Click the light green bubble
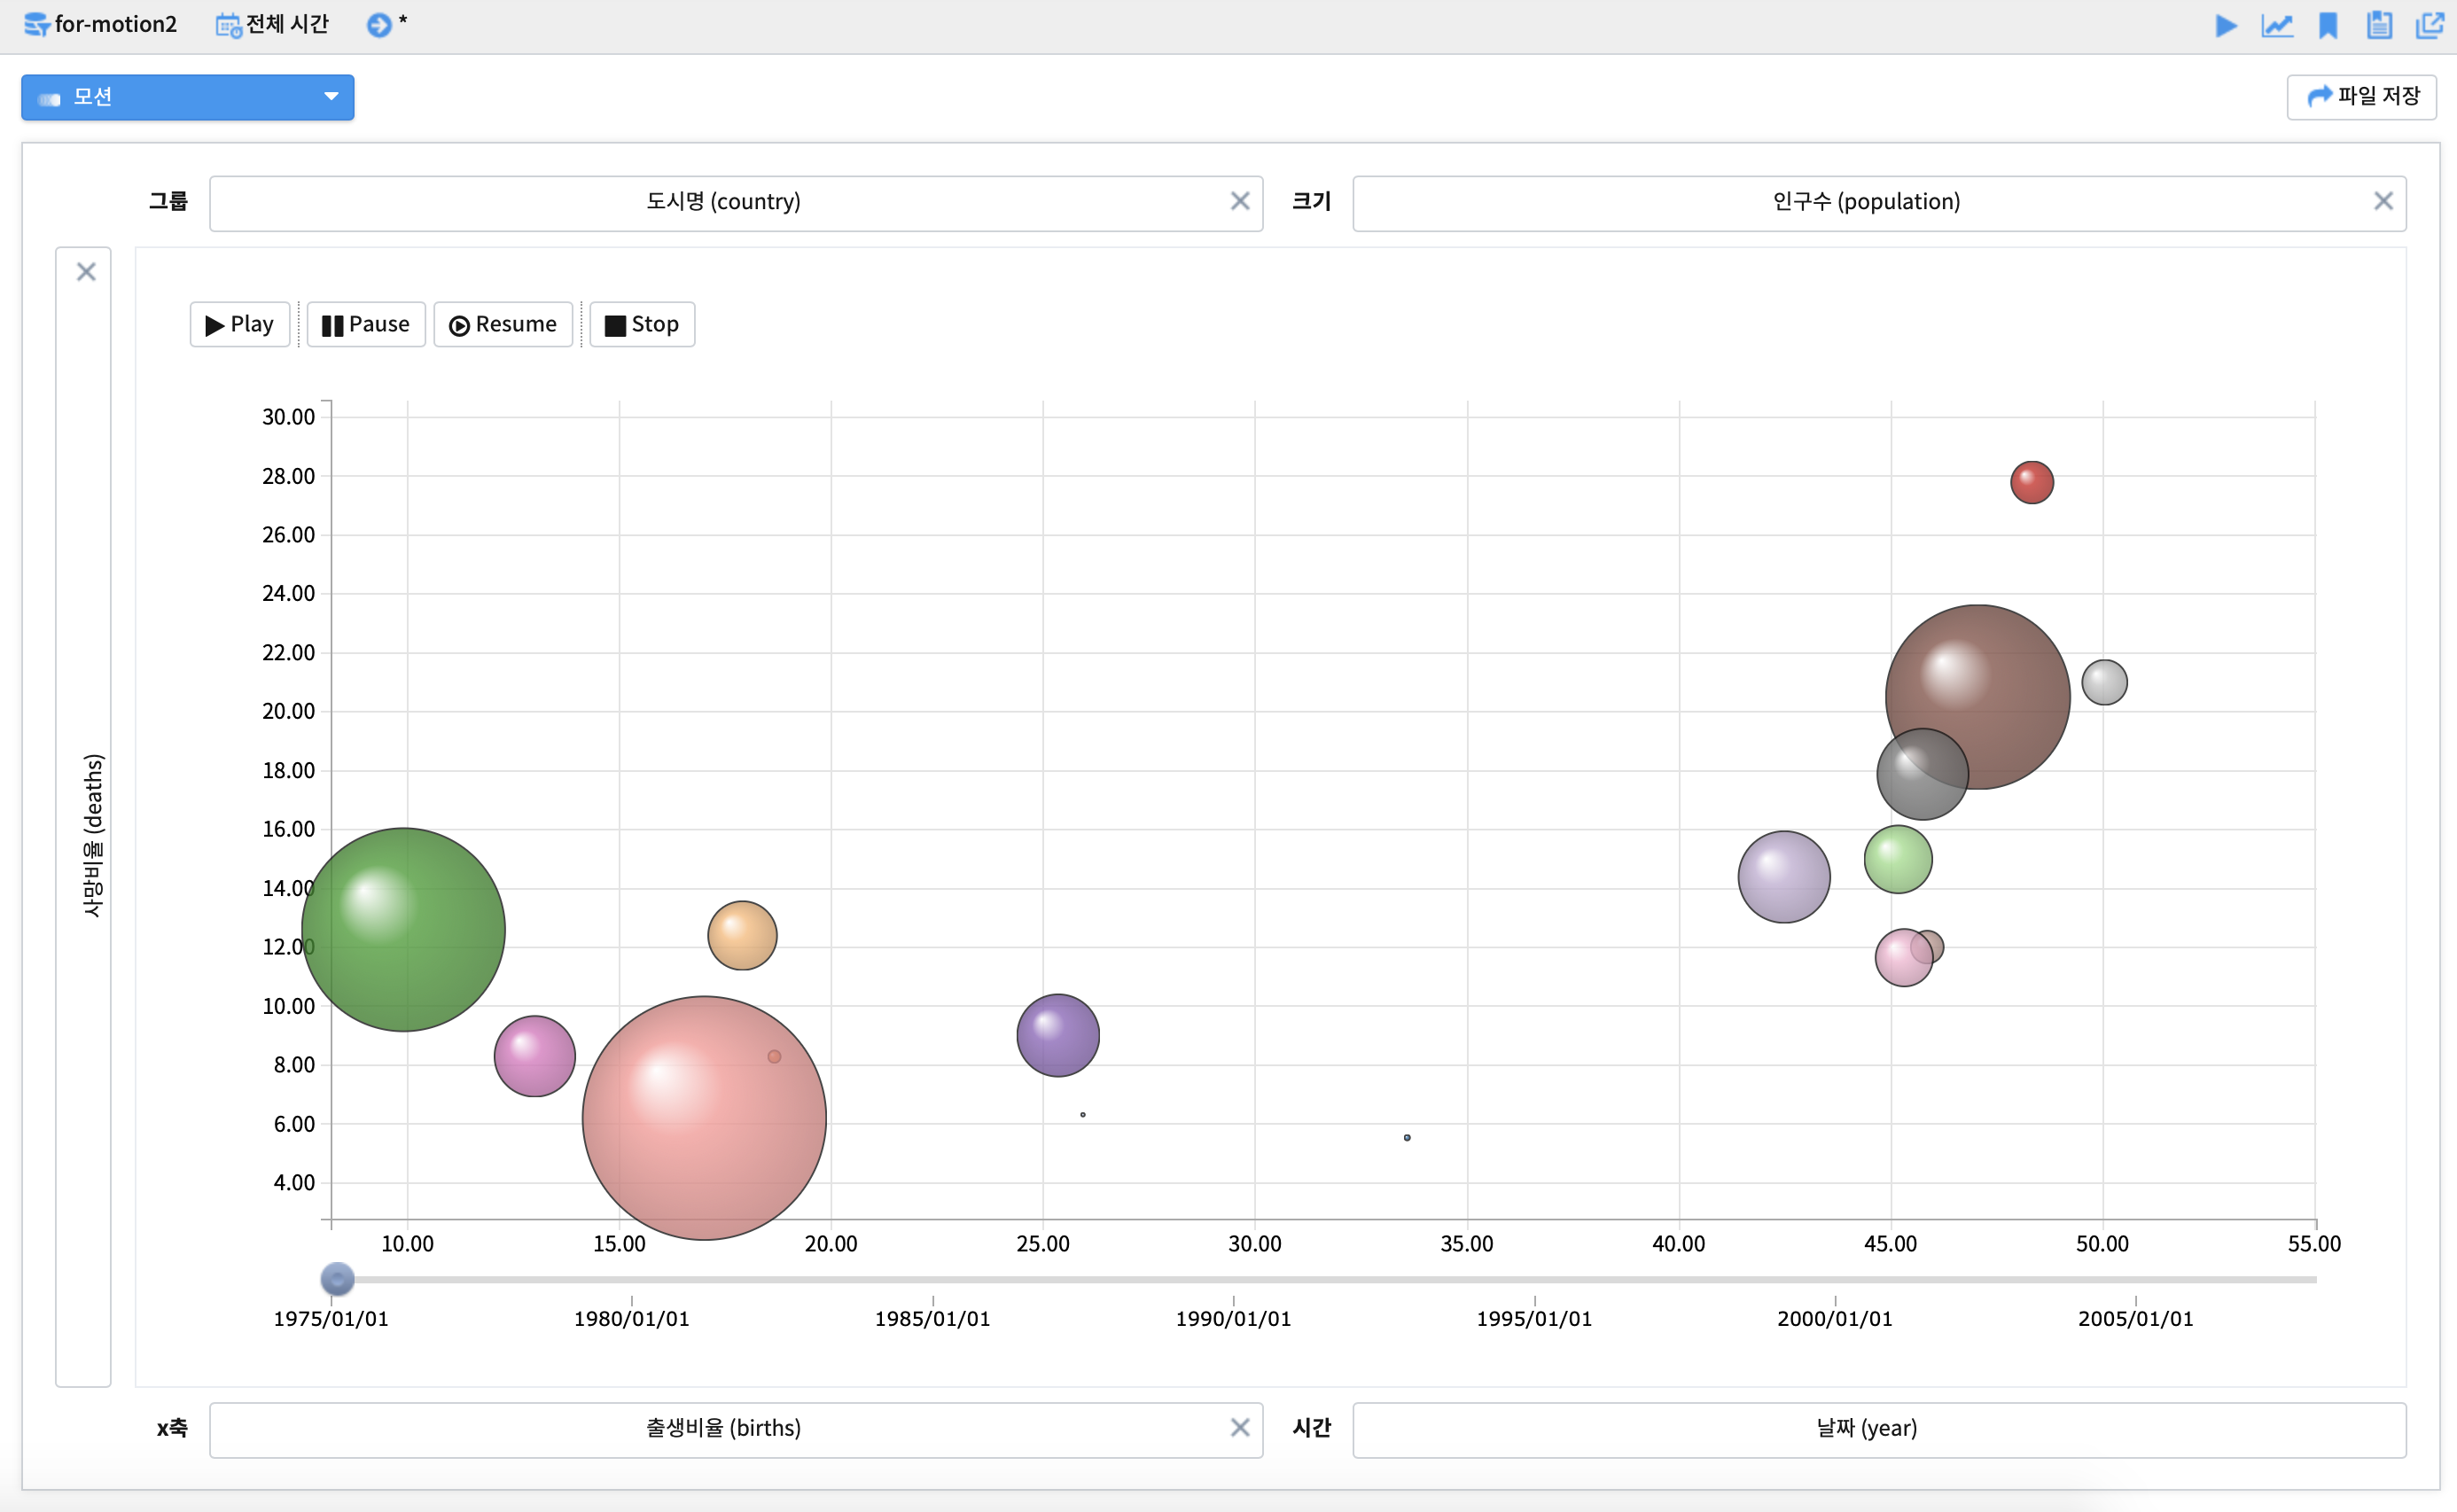Screen dimensions: 2457x1512 (1898, 859)
